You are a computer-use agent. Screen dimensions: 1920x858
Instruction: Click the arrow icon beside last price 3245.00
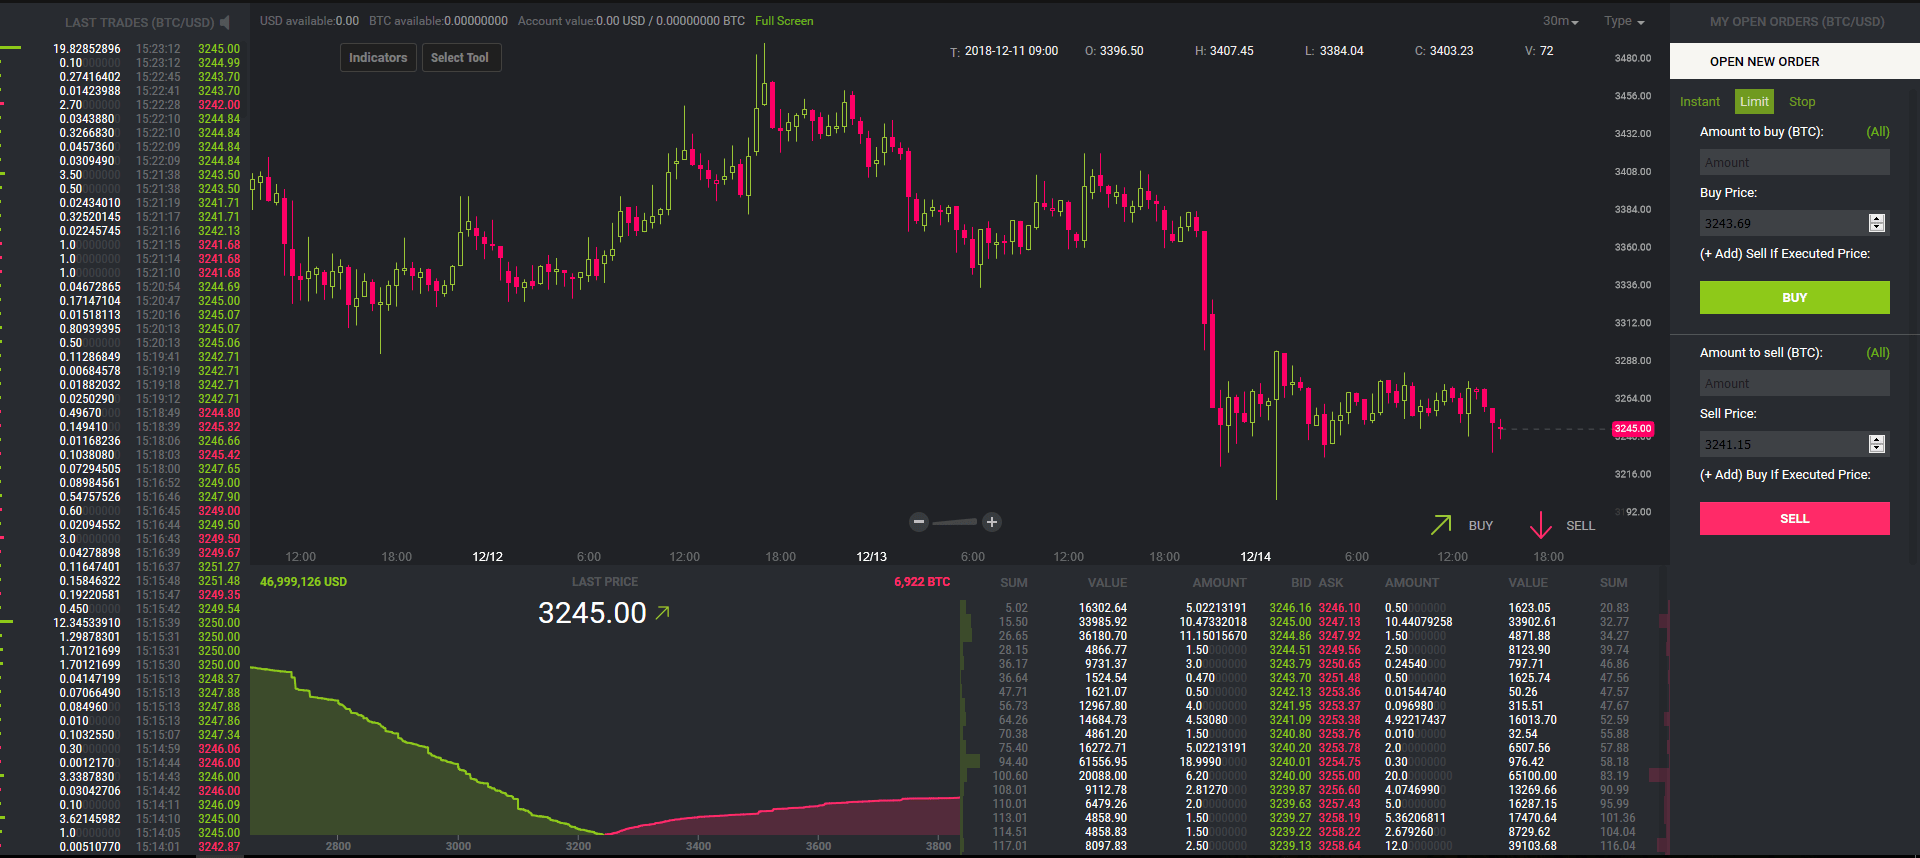pyautogui.click(x=662, y=613)
